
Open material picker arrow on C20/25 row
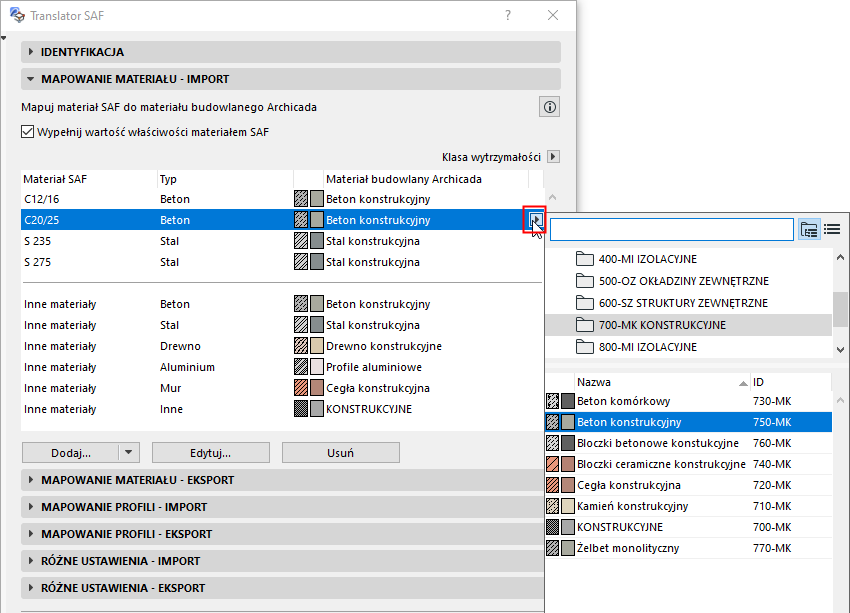pyautogui.click(x=536, y=220)
